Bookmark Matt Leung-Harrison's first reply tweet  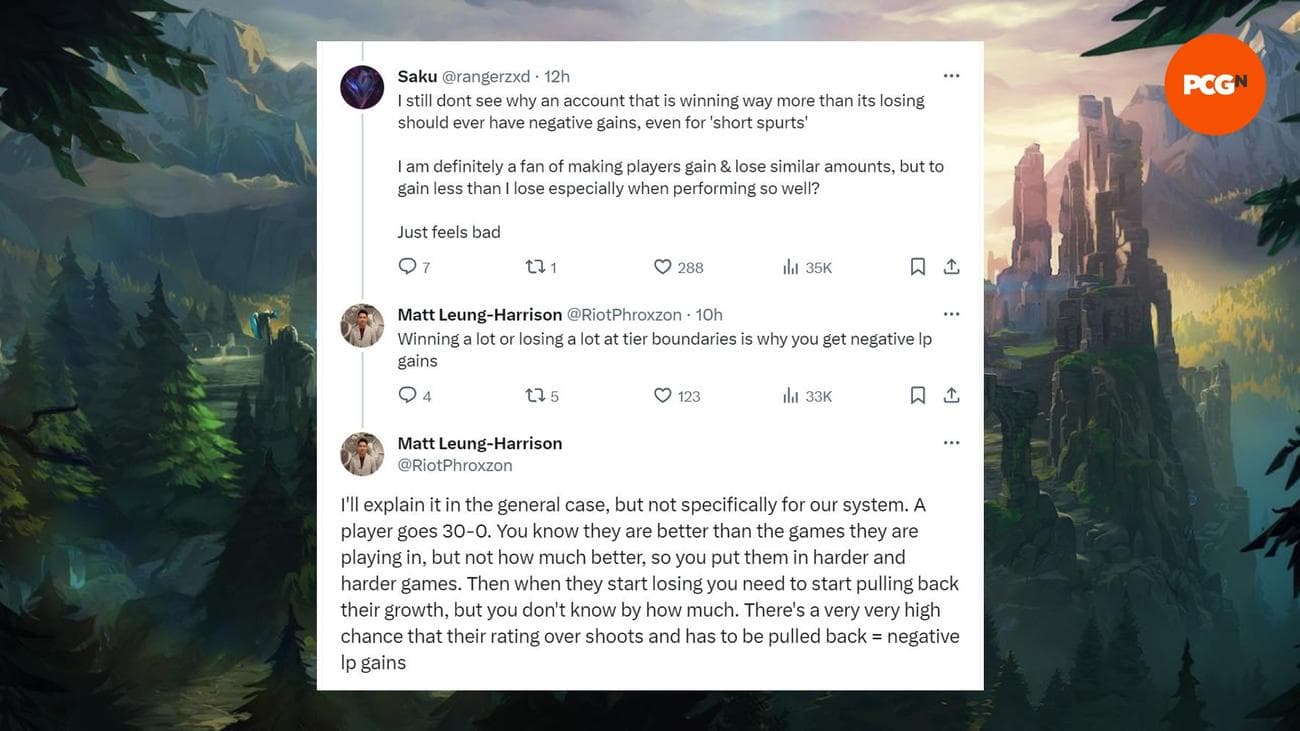917,395
